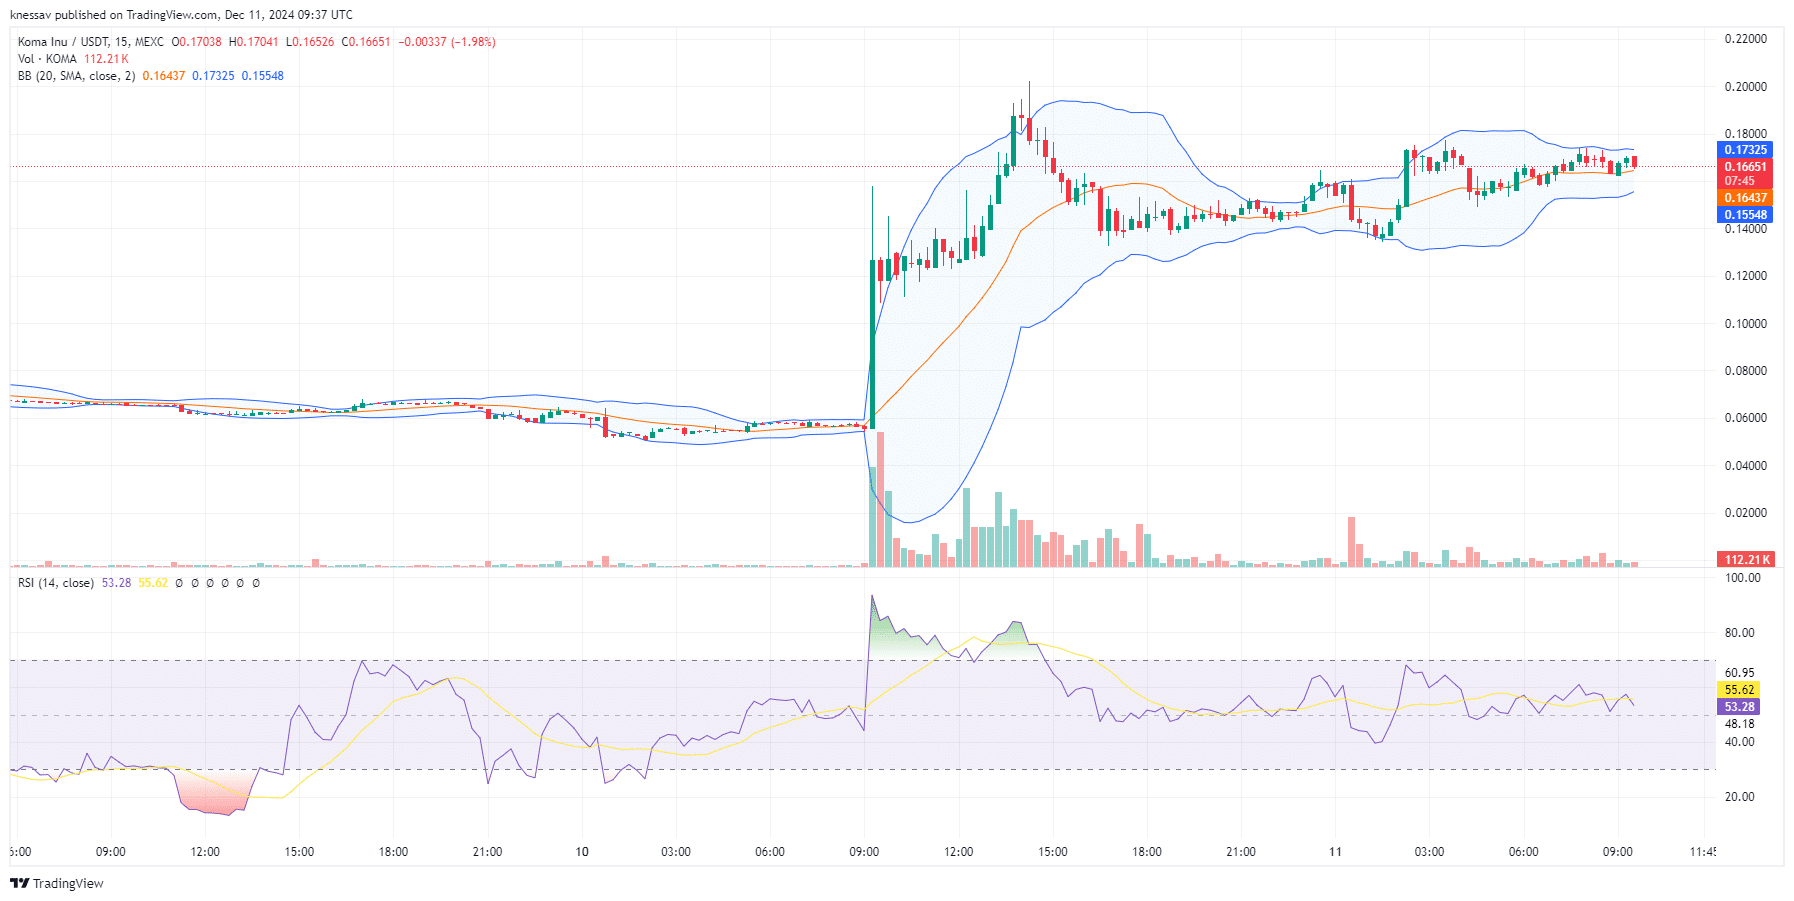
Task: Click the 0.02000 price axis label
Action: pyautogui.click(x=1745, y=513)
